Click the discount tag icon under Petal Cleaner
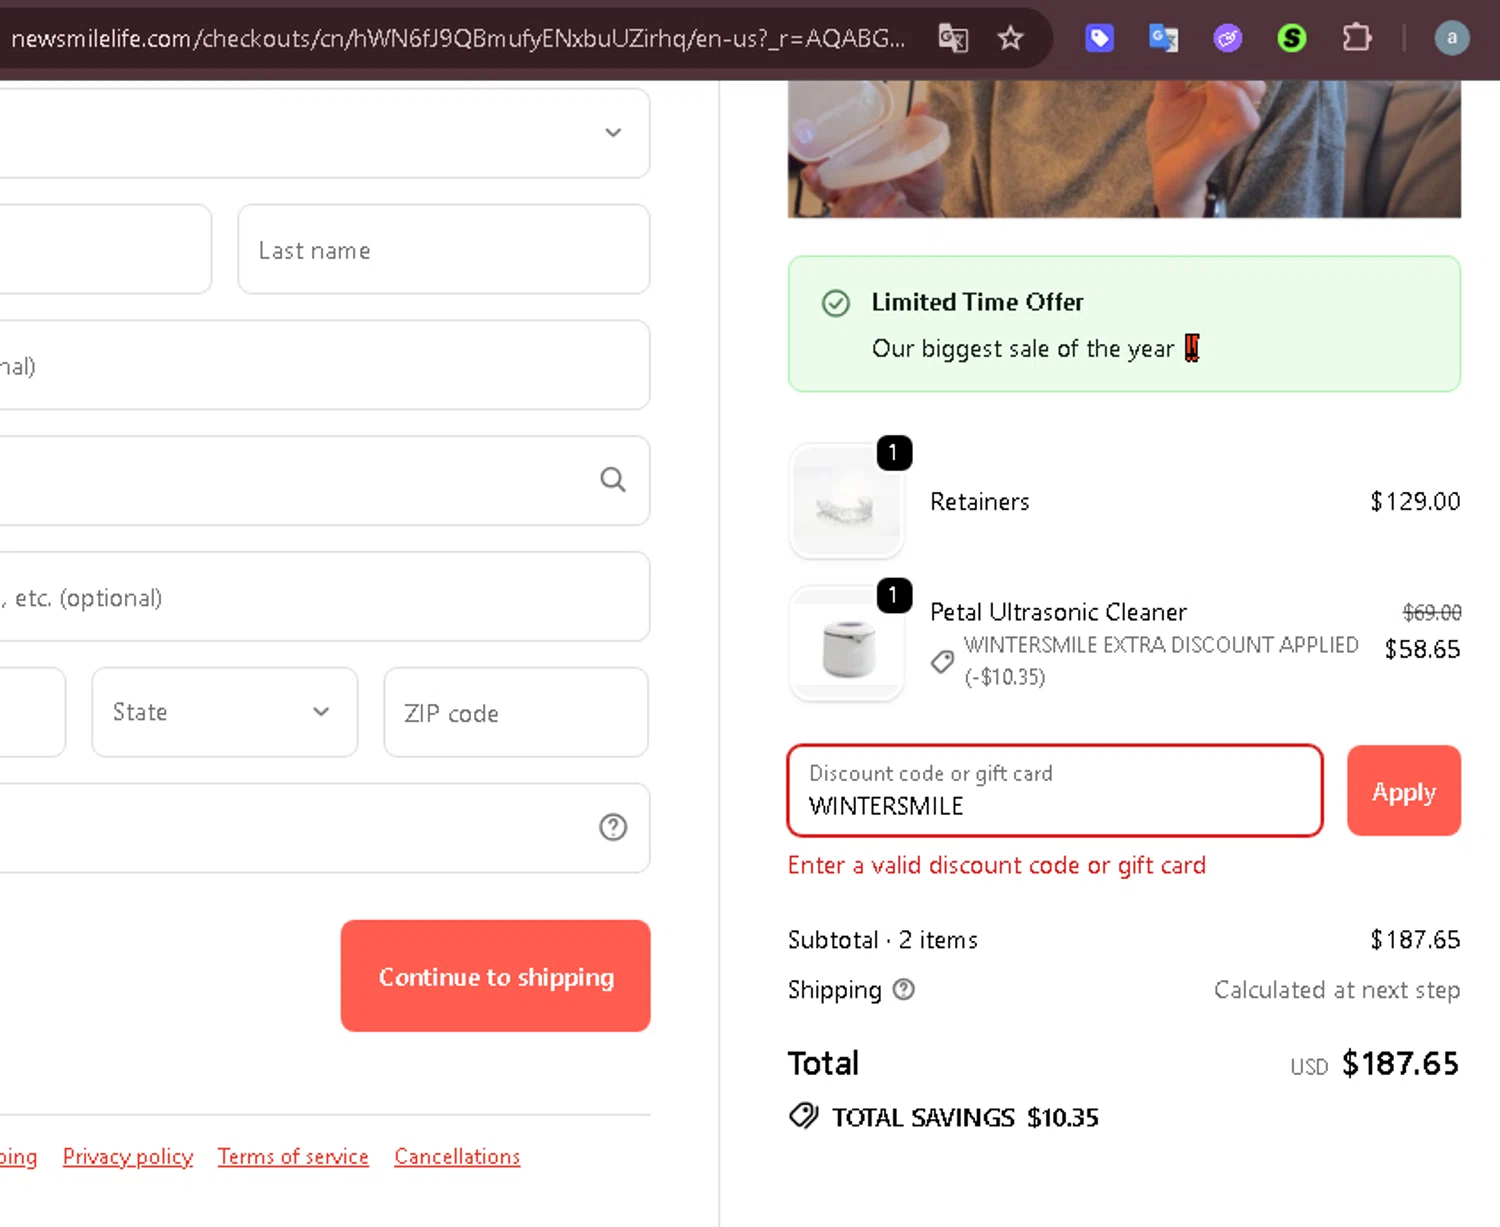This screenshot has width=1500, height=1227. pos(942,661)
